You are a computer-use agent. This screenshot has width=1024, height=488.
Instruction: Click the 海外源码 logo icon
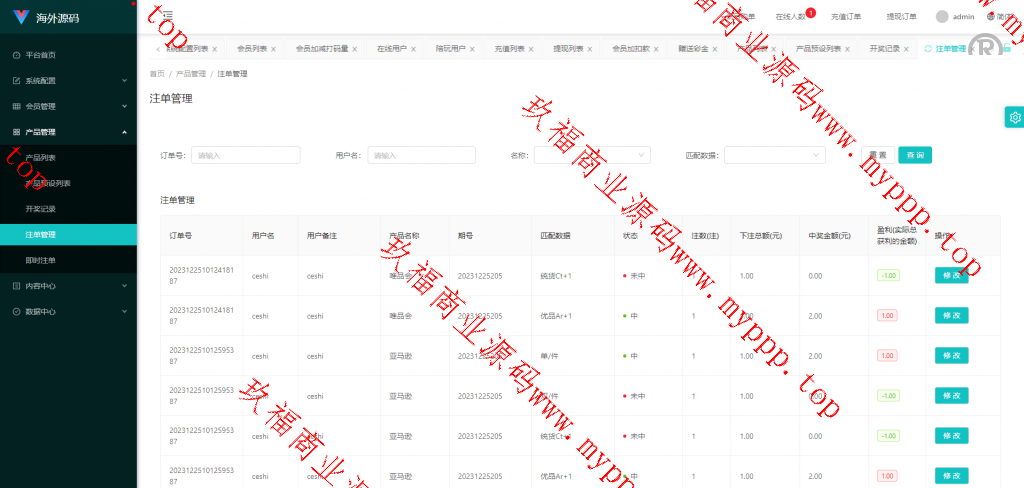click(21, 17)
